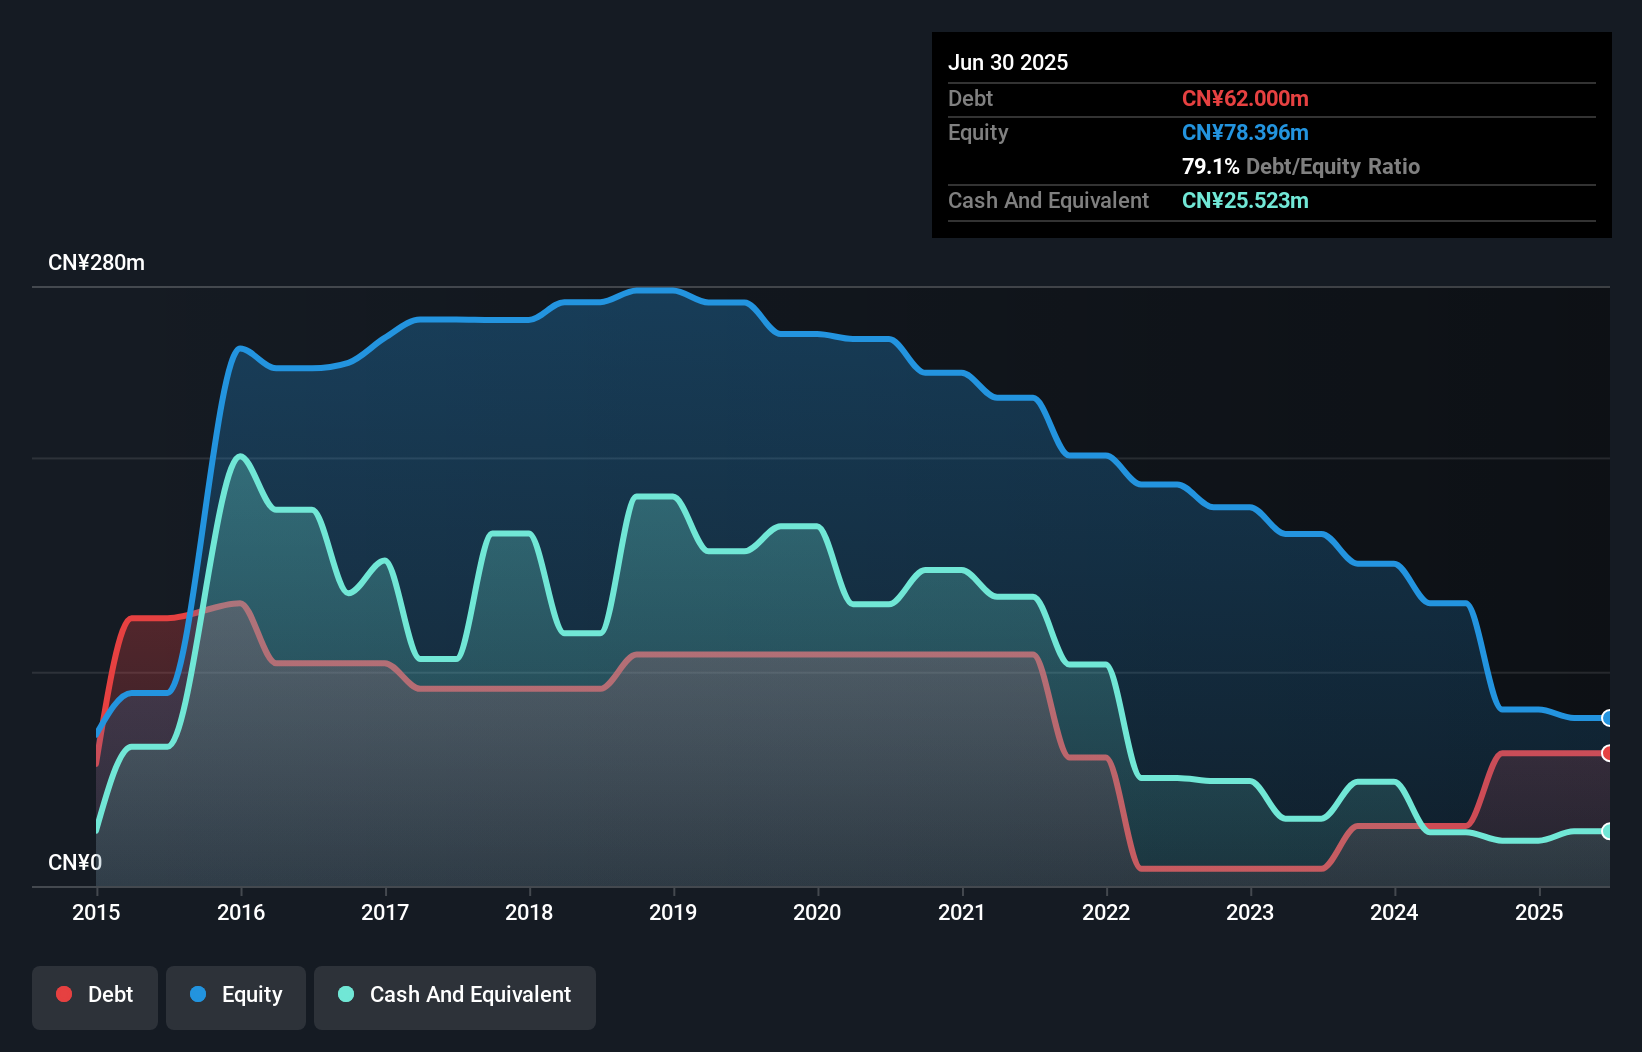This screenshot has width=1642, height=1052.
Task: Select the red Debt endpoint marker on chart
Action: (x=1608, y=752)
